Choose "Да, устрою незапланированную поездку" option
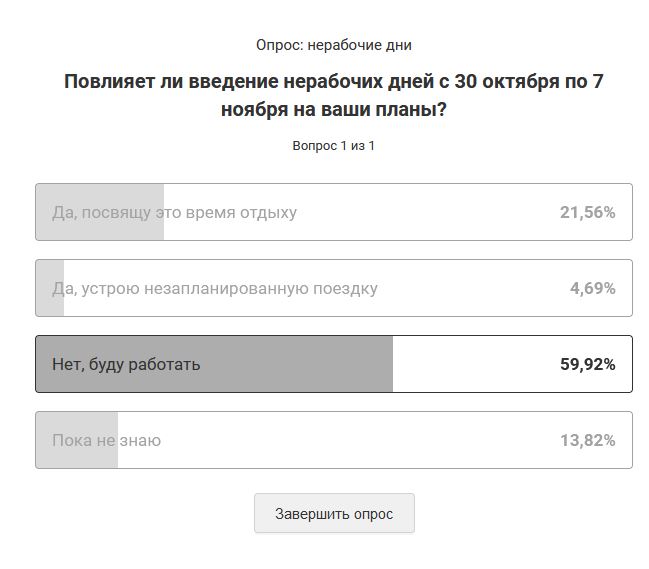 334,288
